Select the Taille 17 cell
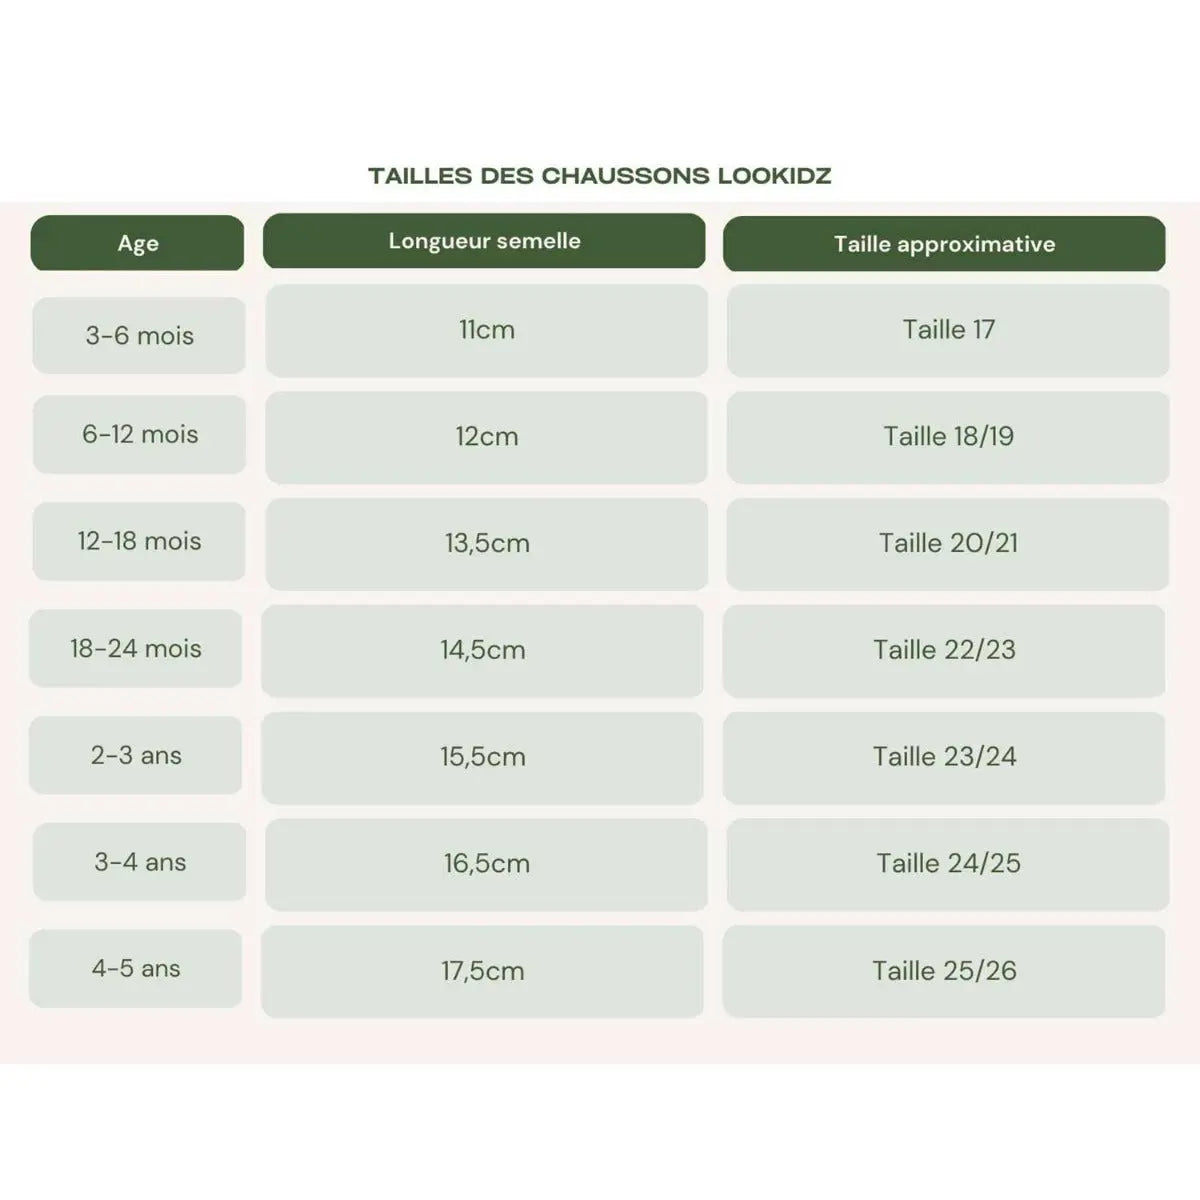This screenshot has height=1200, width=1200. click(948, 330)
